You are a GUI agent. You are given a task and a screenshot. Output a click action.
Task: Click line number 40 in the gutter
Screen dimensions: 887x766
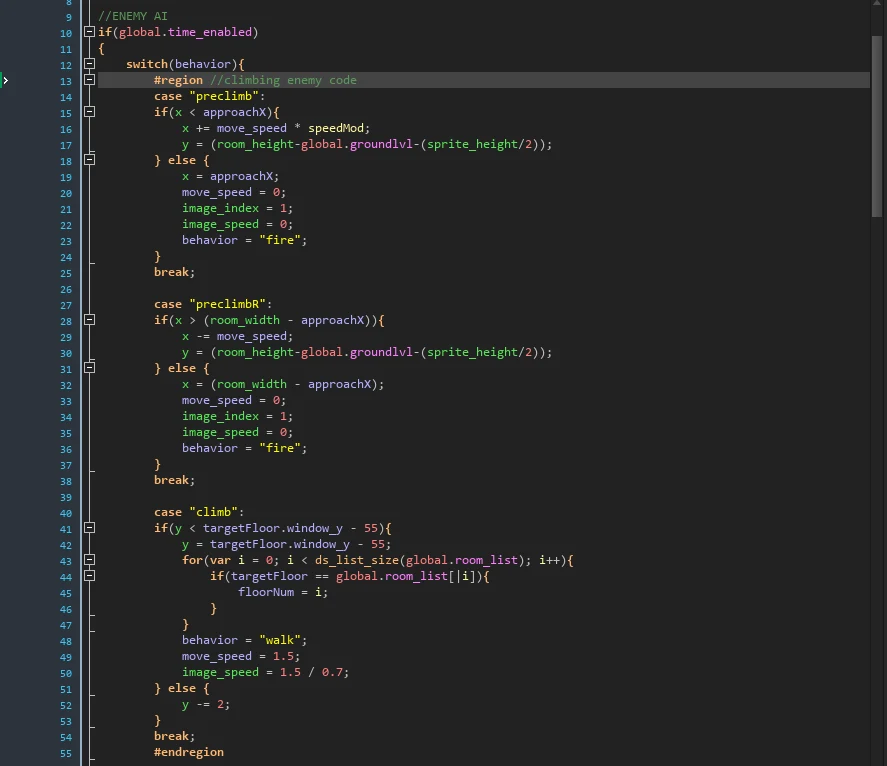66,512
